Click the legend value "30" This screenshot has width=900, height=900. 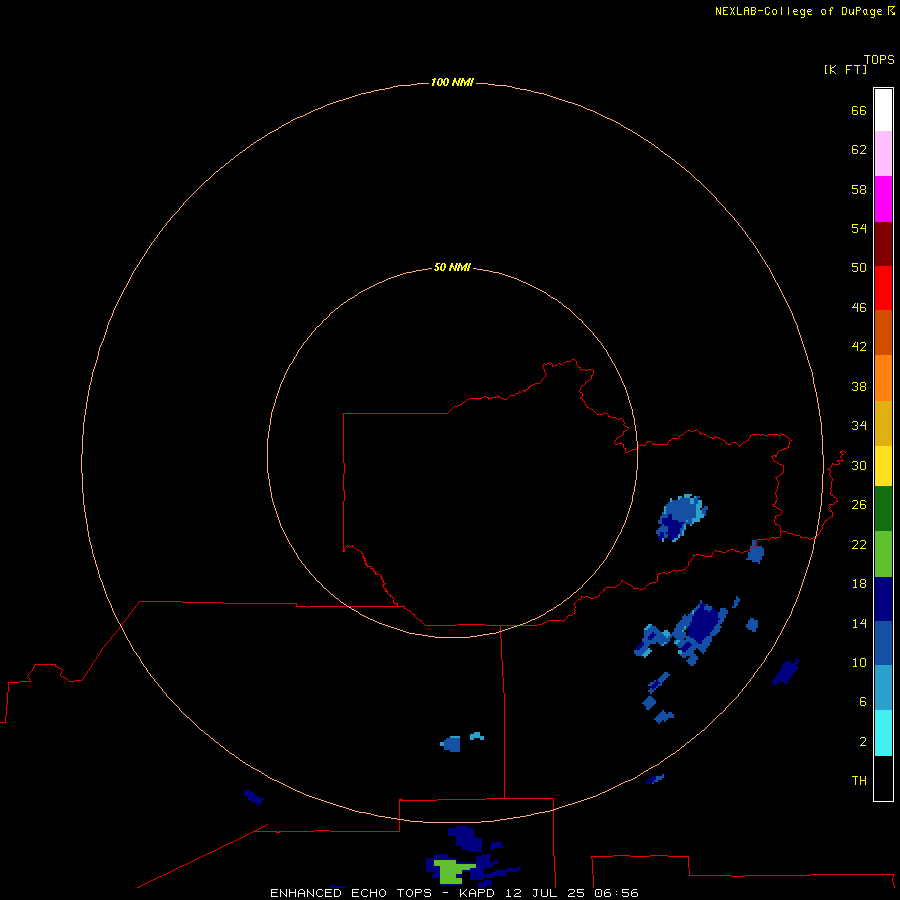(x=859, y=465)
